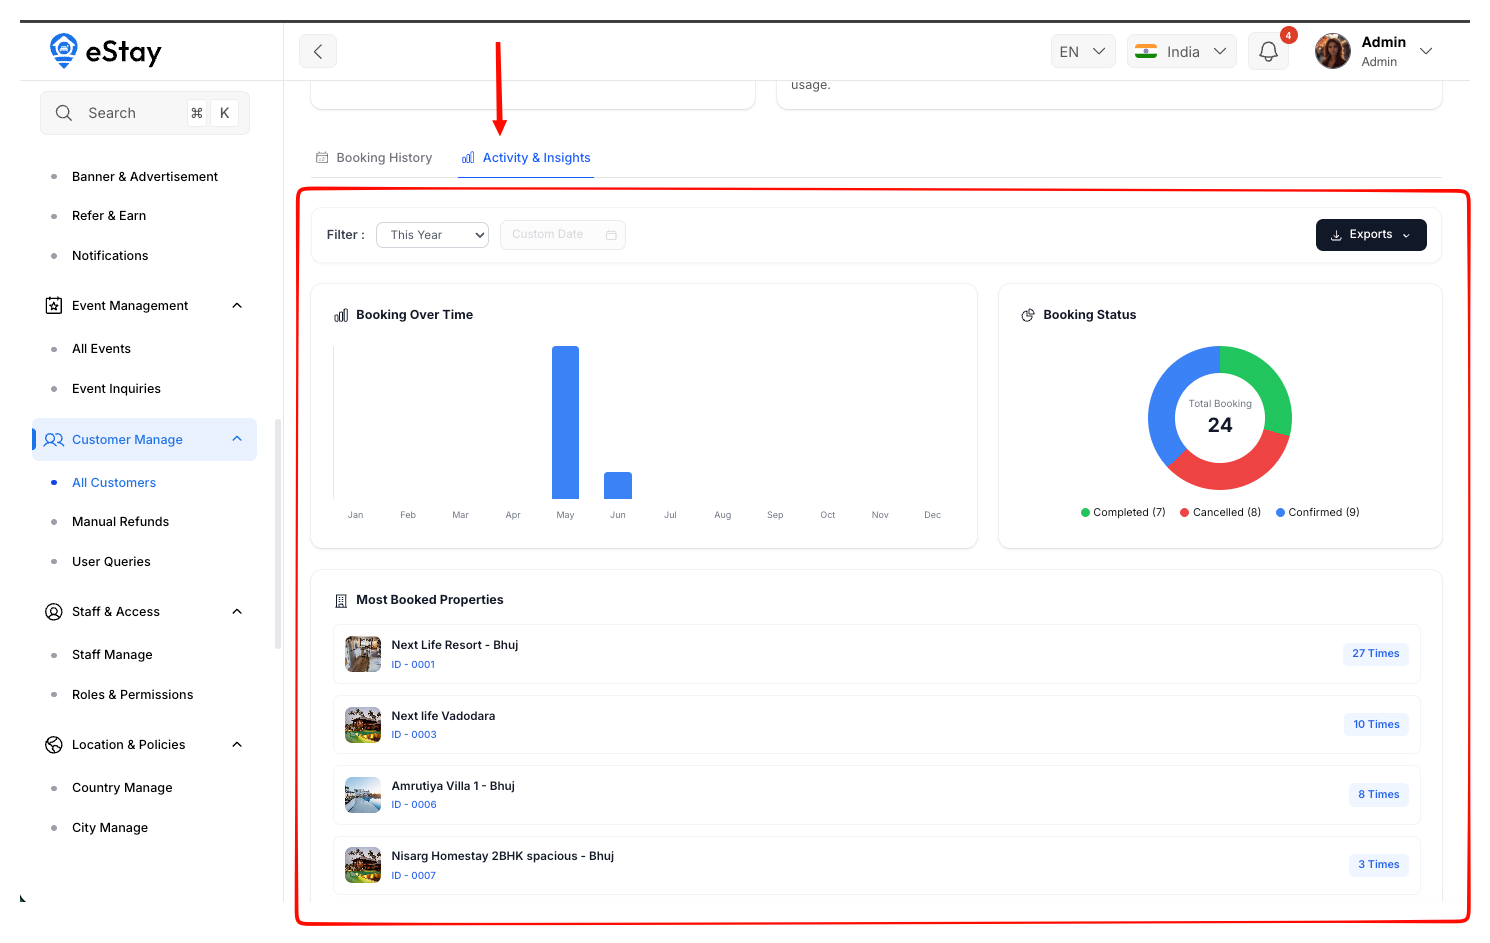Screen dimensions: 1490x943
Task: Go to All Events
Action: pos(101,349)
